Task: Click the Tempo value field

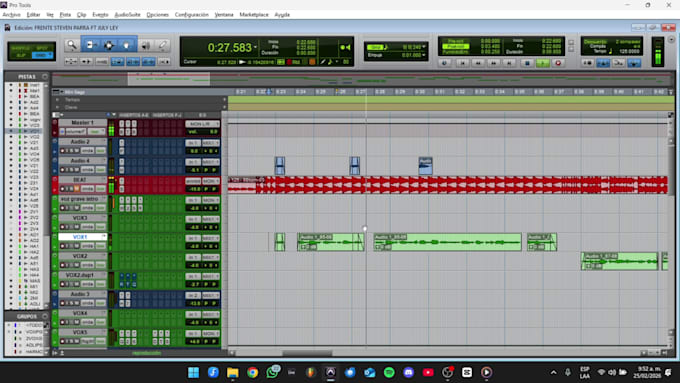Action: 629,51
